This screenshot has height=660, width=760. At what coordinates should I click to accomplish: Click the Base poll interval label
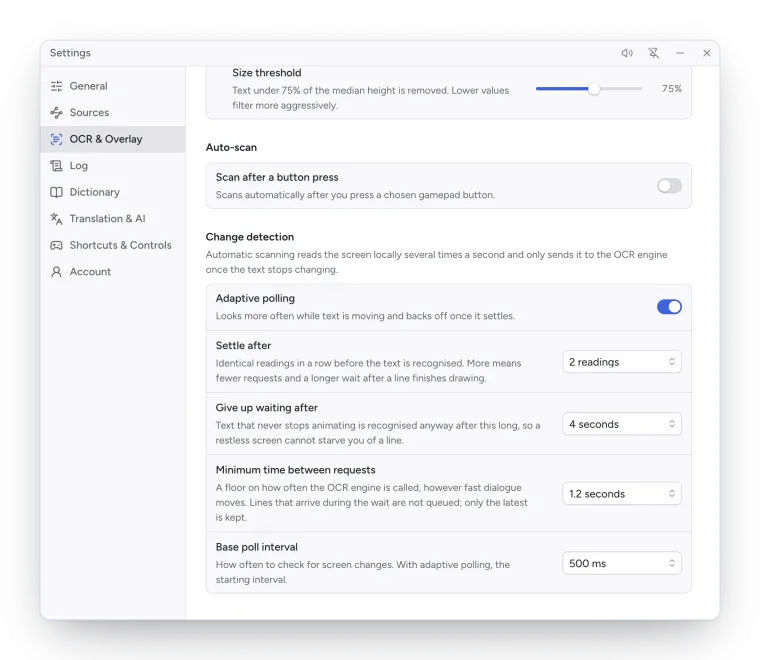click(256, 547)
